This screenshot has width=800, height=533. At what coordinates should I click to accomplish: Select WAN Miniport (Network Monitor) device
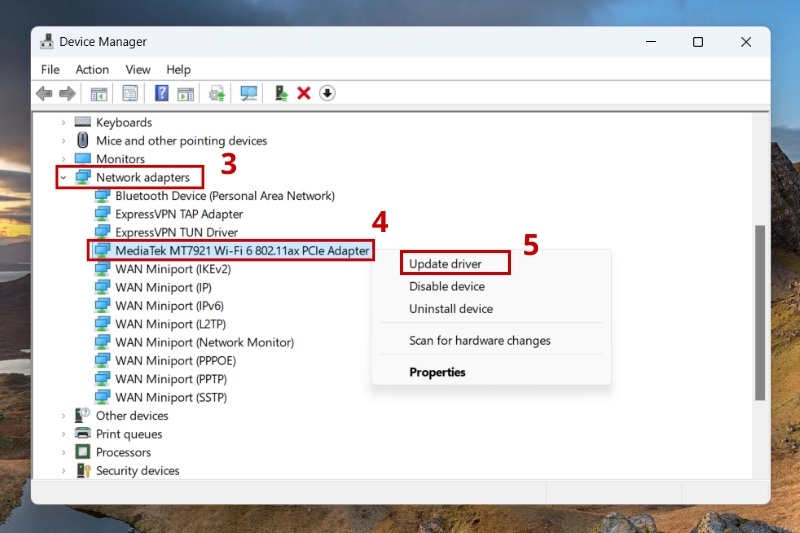[x=205, y=342]
